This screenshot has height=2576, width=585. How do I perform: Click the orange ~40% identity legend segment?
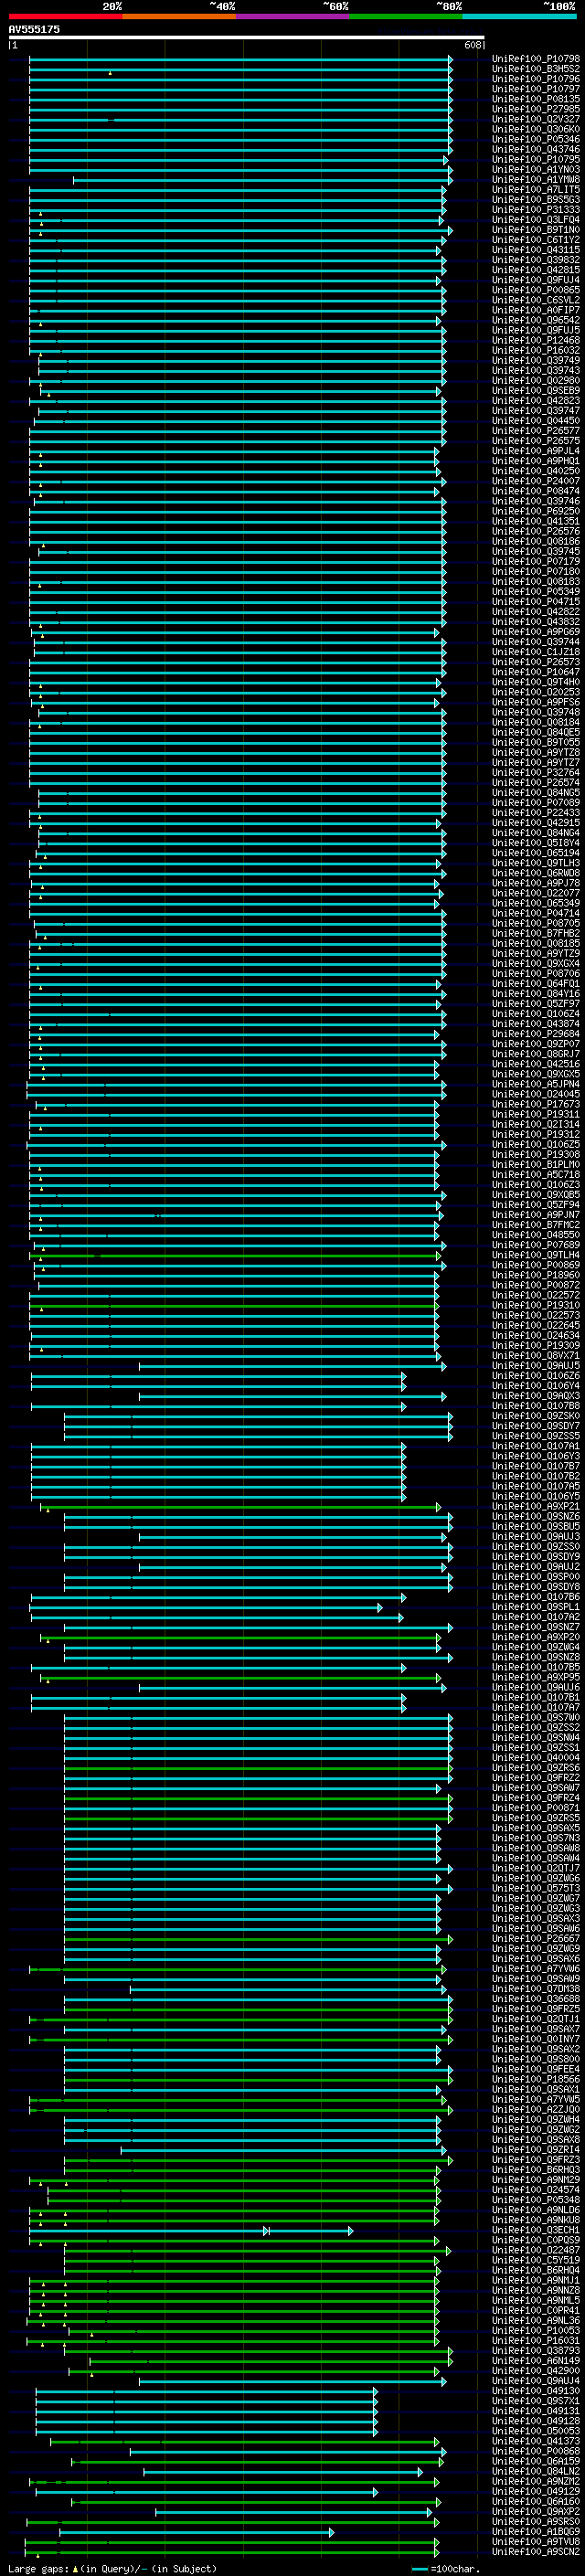pos(179,16)
